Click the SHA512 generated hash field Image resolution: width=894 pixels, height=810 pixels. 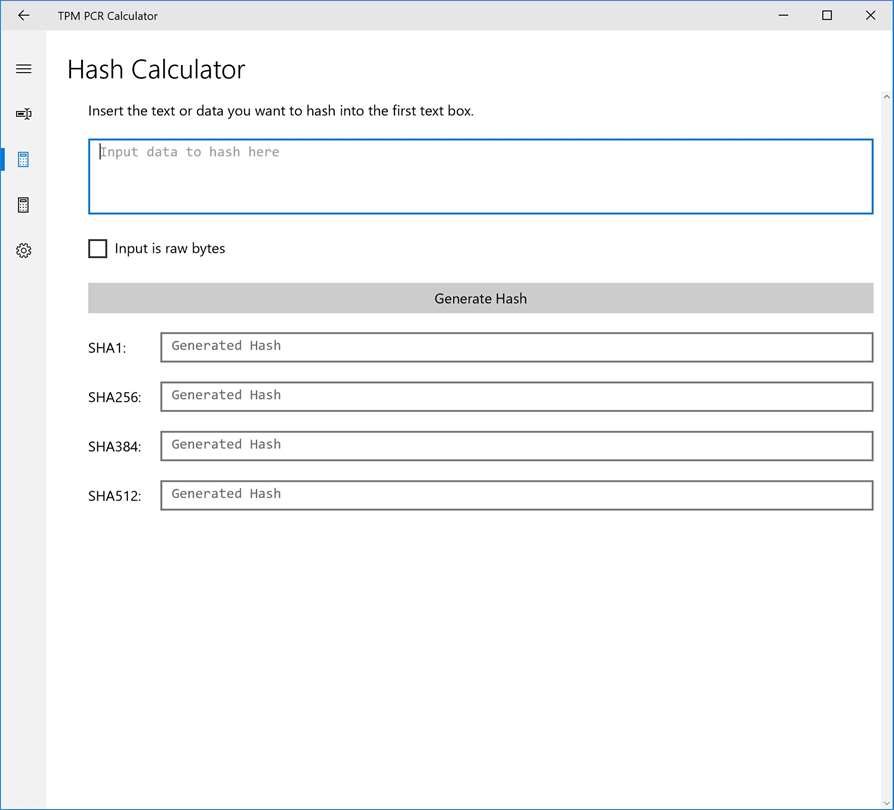point(517,495)
